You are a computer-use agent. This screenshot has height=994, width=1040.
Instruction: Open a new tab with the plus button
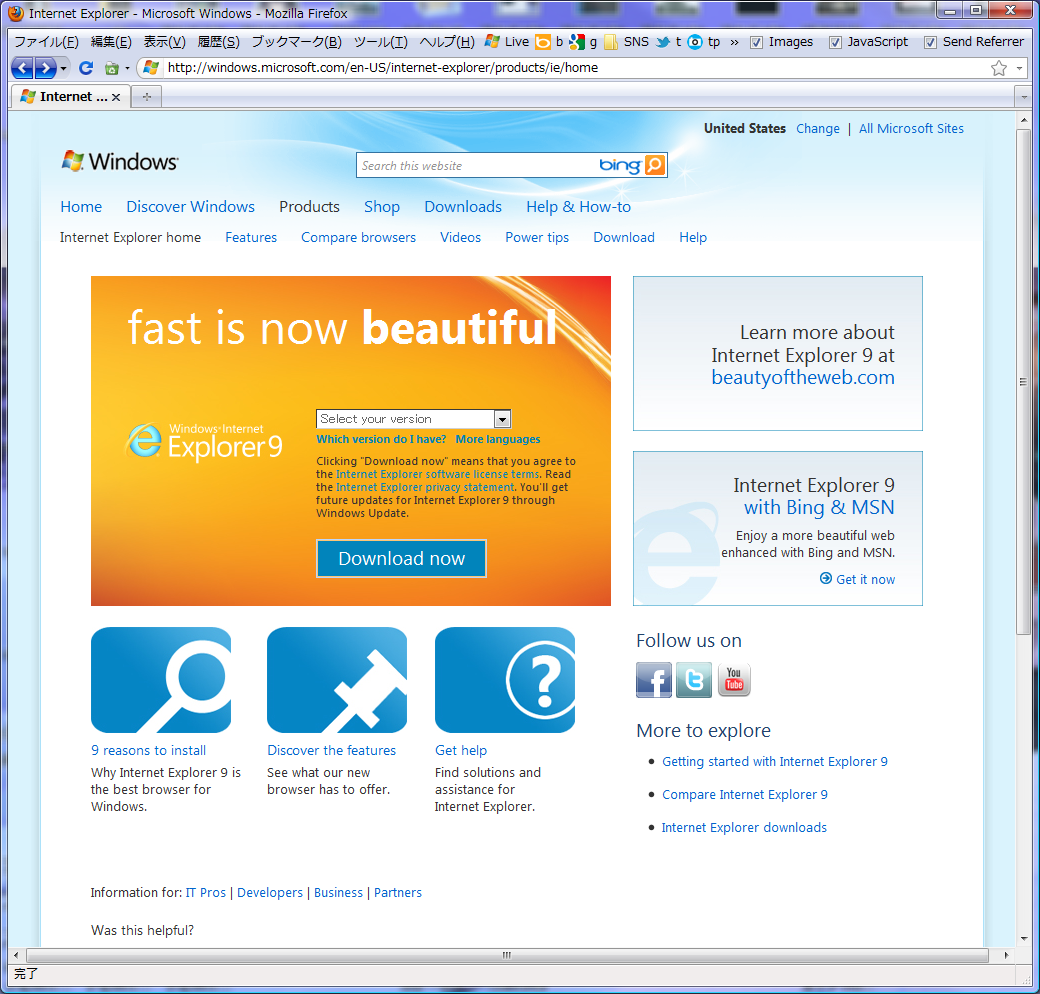147,97
